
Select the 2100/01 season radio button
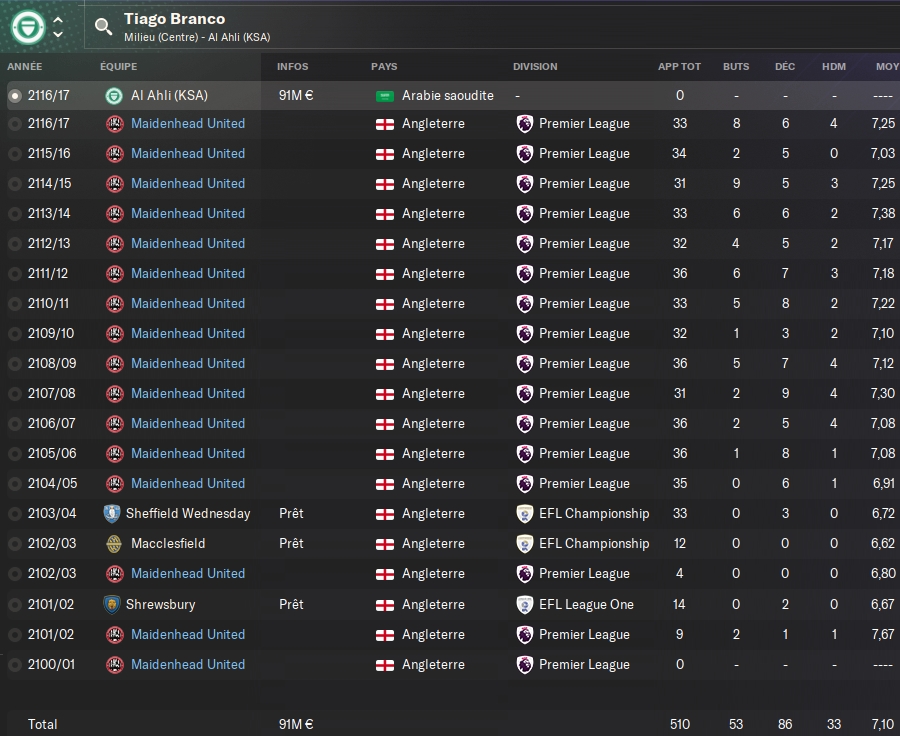coord(14,665)
